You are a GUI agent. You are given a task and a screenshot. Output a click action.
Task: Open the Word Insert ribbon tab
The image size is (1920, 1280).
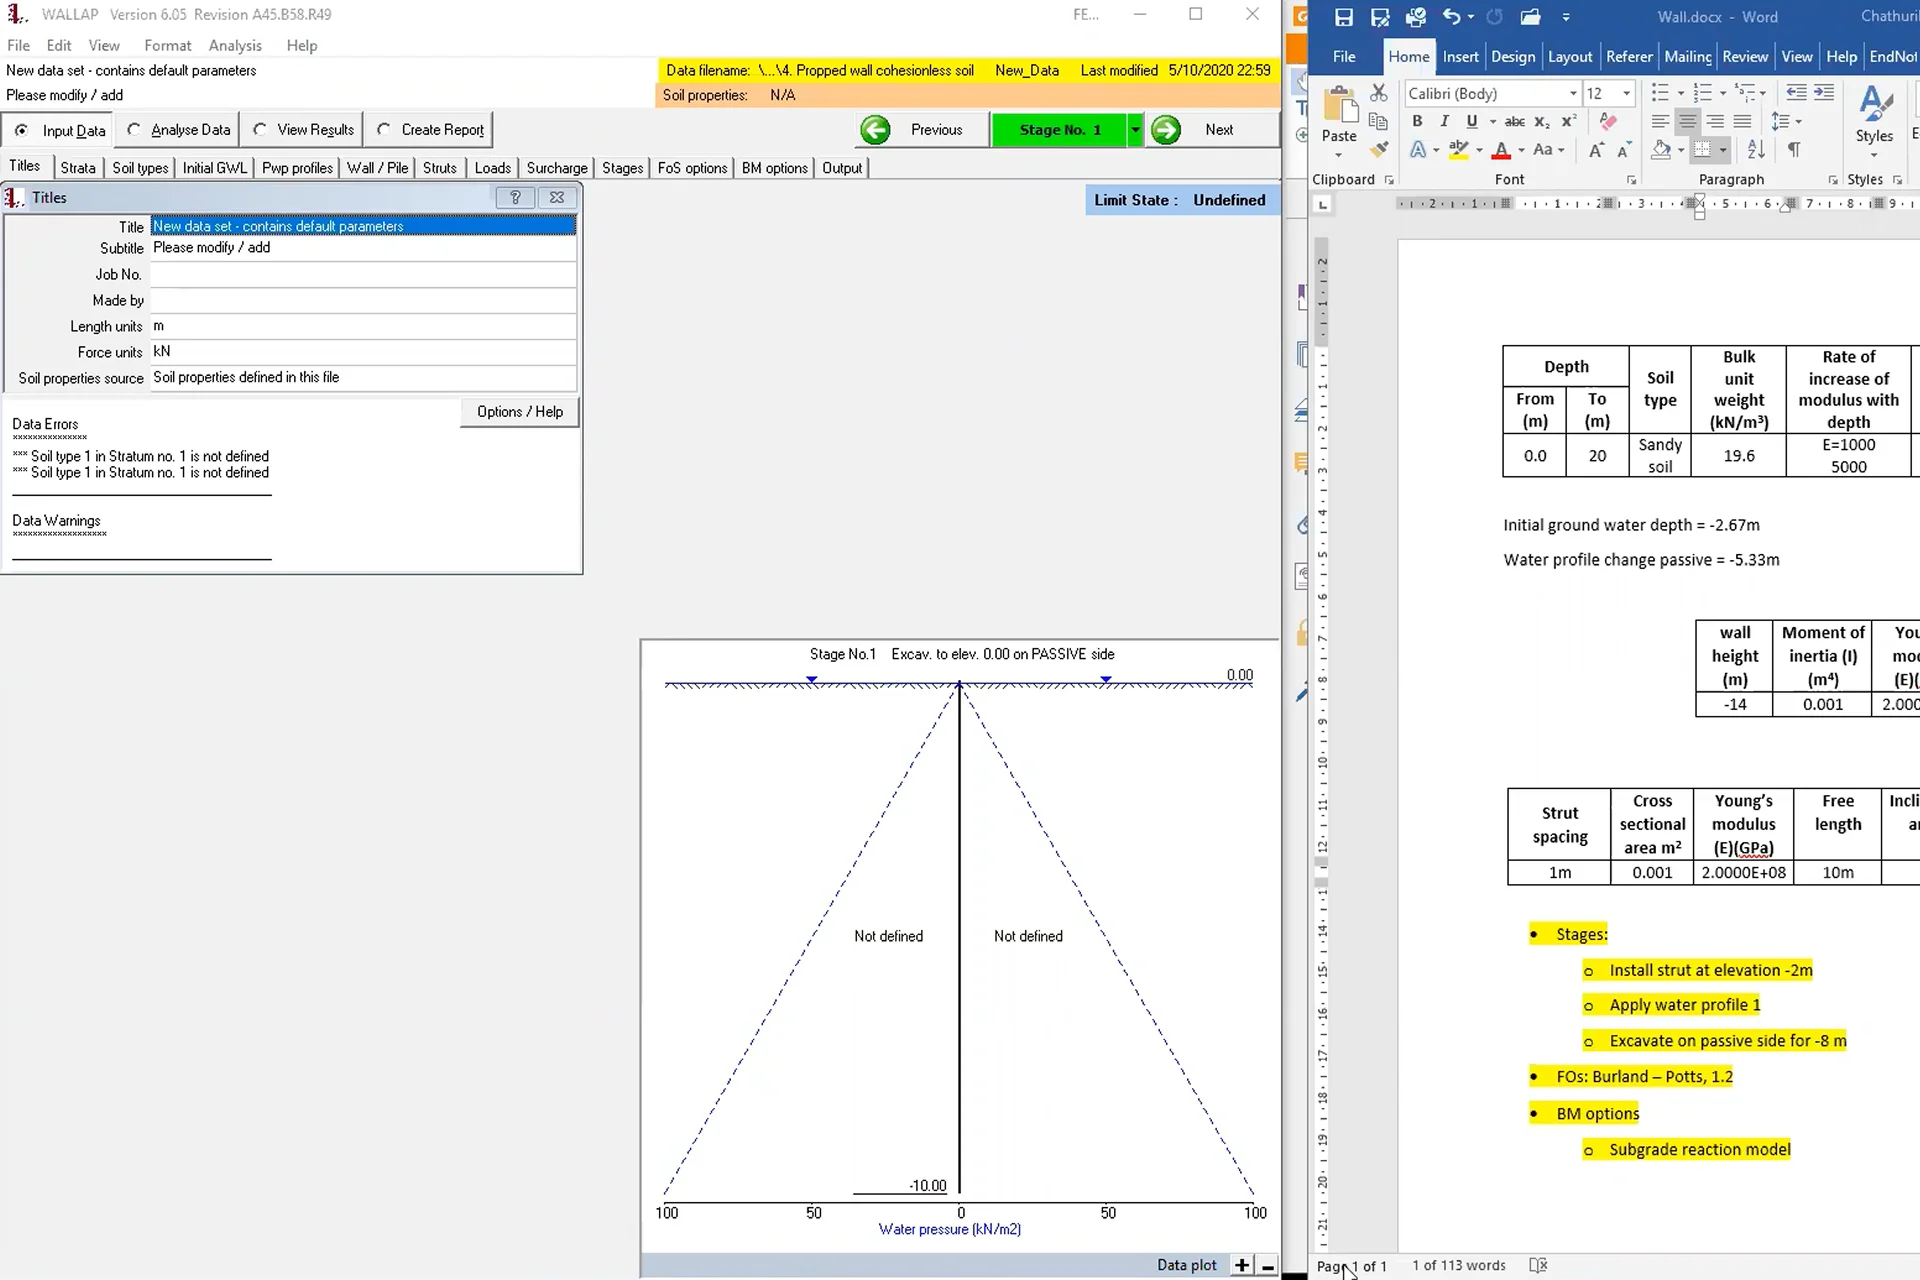point(1460,57)
